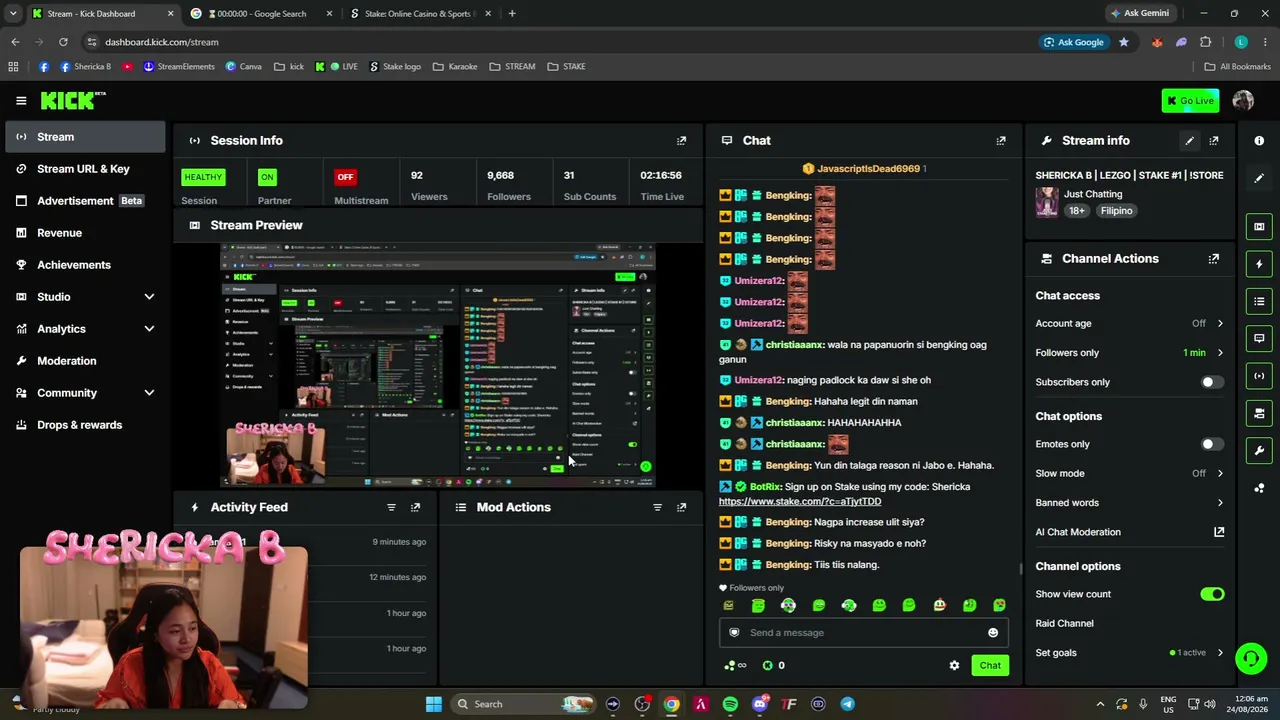This screenshot has width=1280, height=720.
Task: Go to Moderation page
Action: [85, 361]
